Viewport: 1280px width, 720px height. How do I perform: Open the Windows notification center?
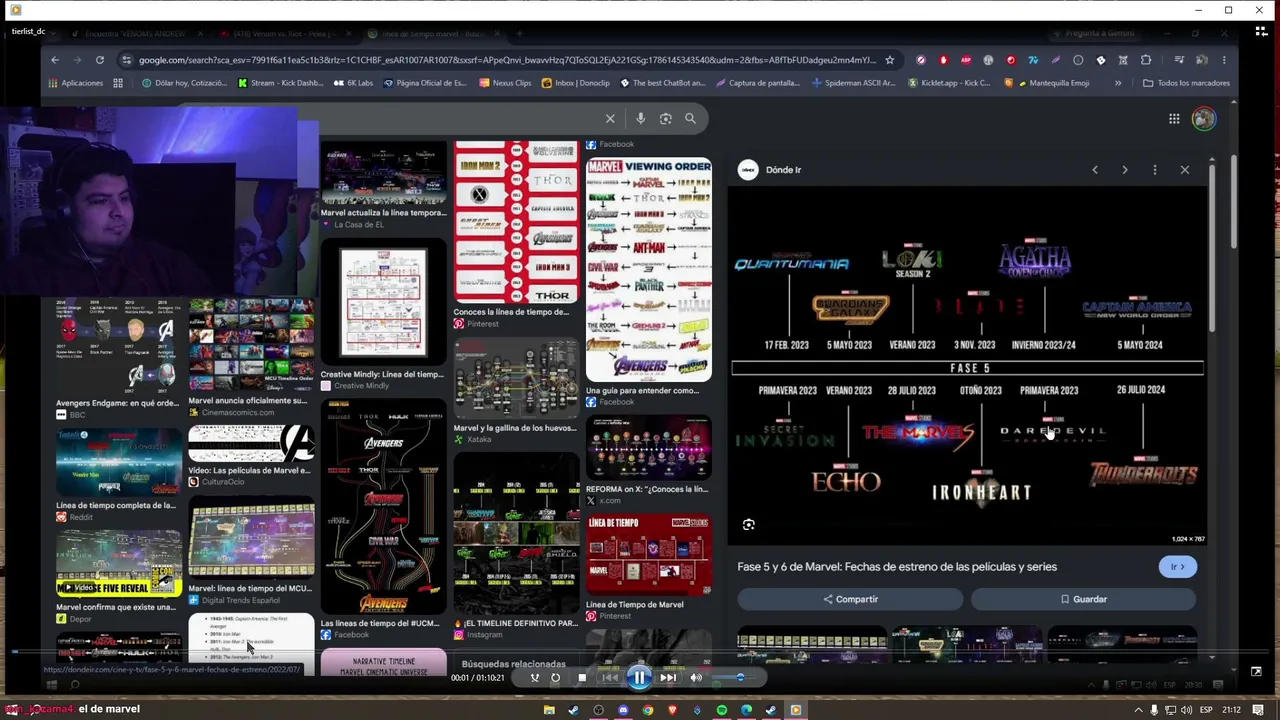[1258, 710]
